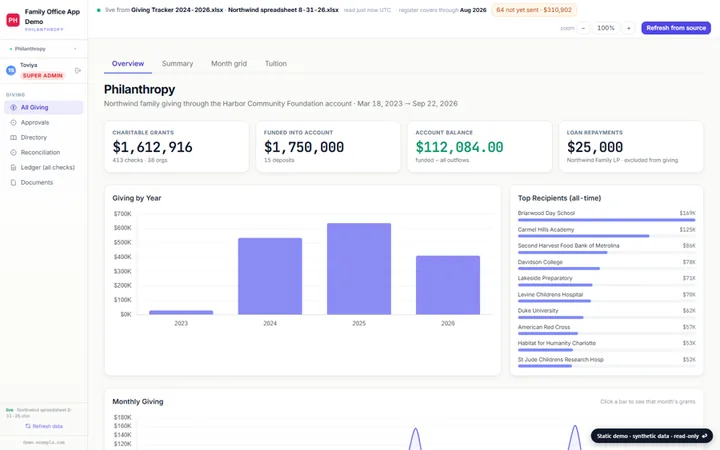
Task: Click Habitat for Humanity Charlotte name
Action: click(557, 343)
